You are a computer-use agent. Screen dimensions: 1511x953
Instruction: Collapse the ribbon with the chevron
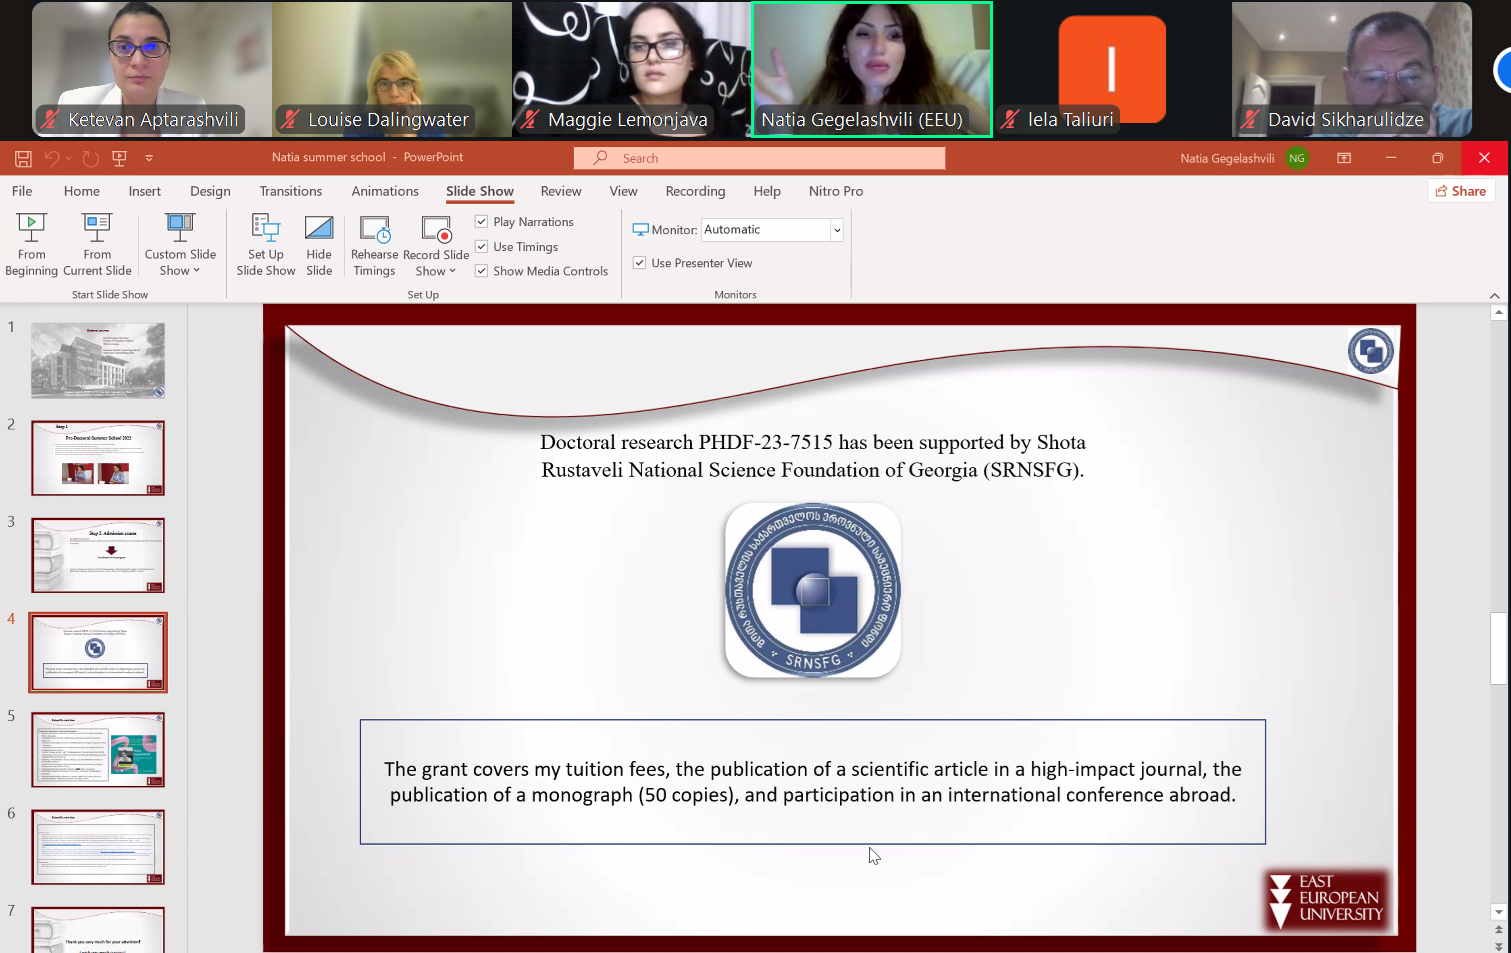pyautogui.click(x=1494, y=295)
